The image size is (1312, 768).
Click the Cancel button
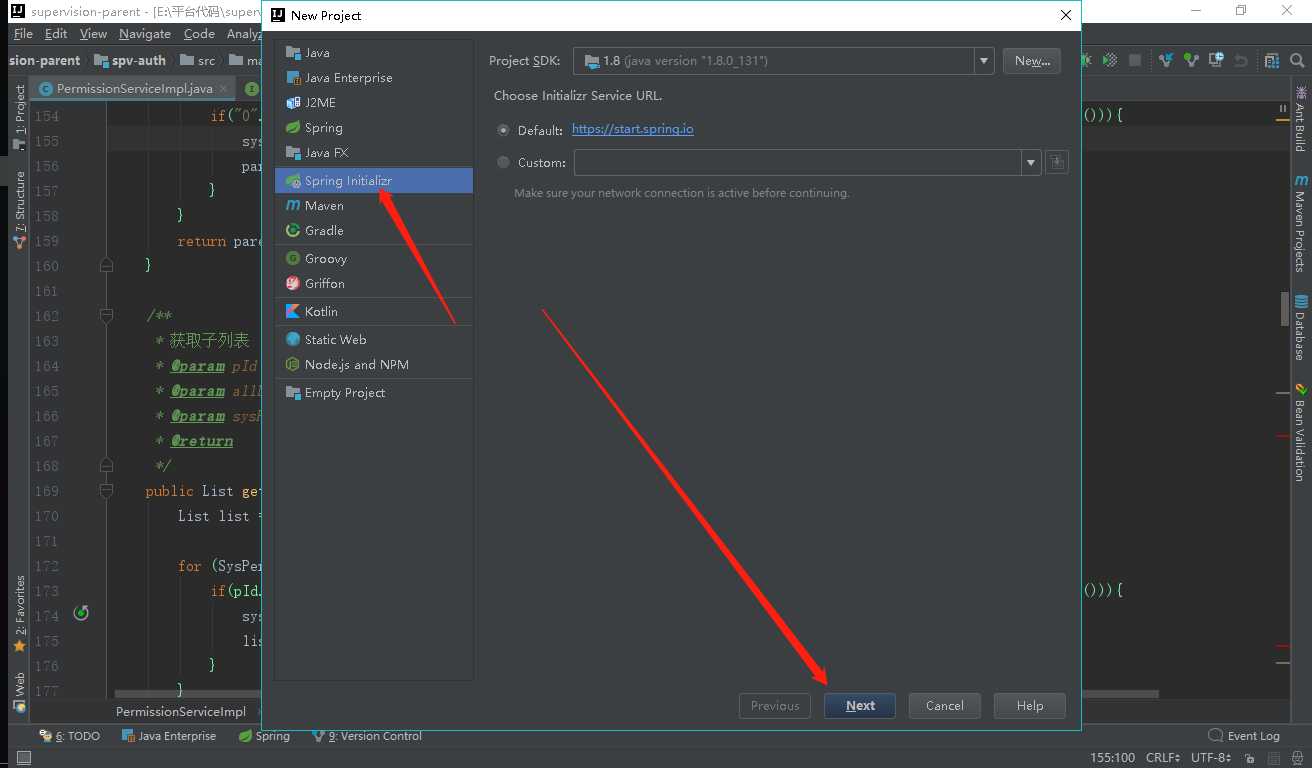tap(945, 706)
